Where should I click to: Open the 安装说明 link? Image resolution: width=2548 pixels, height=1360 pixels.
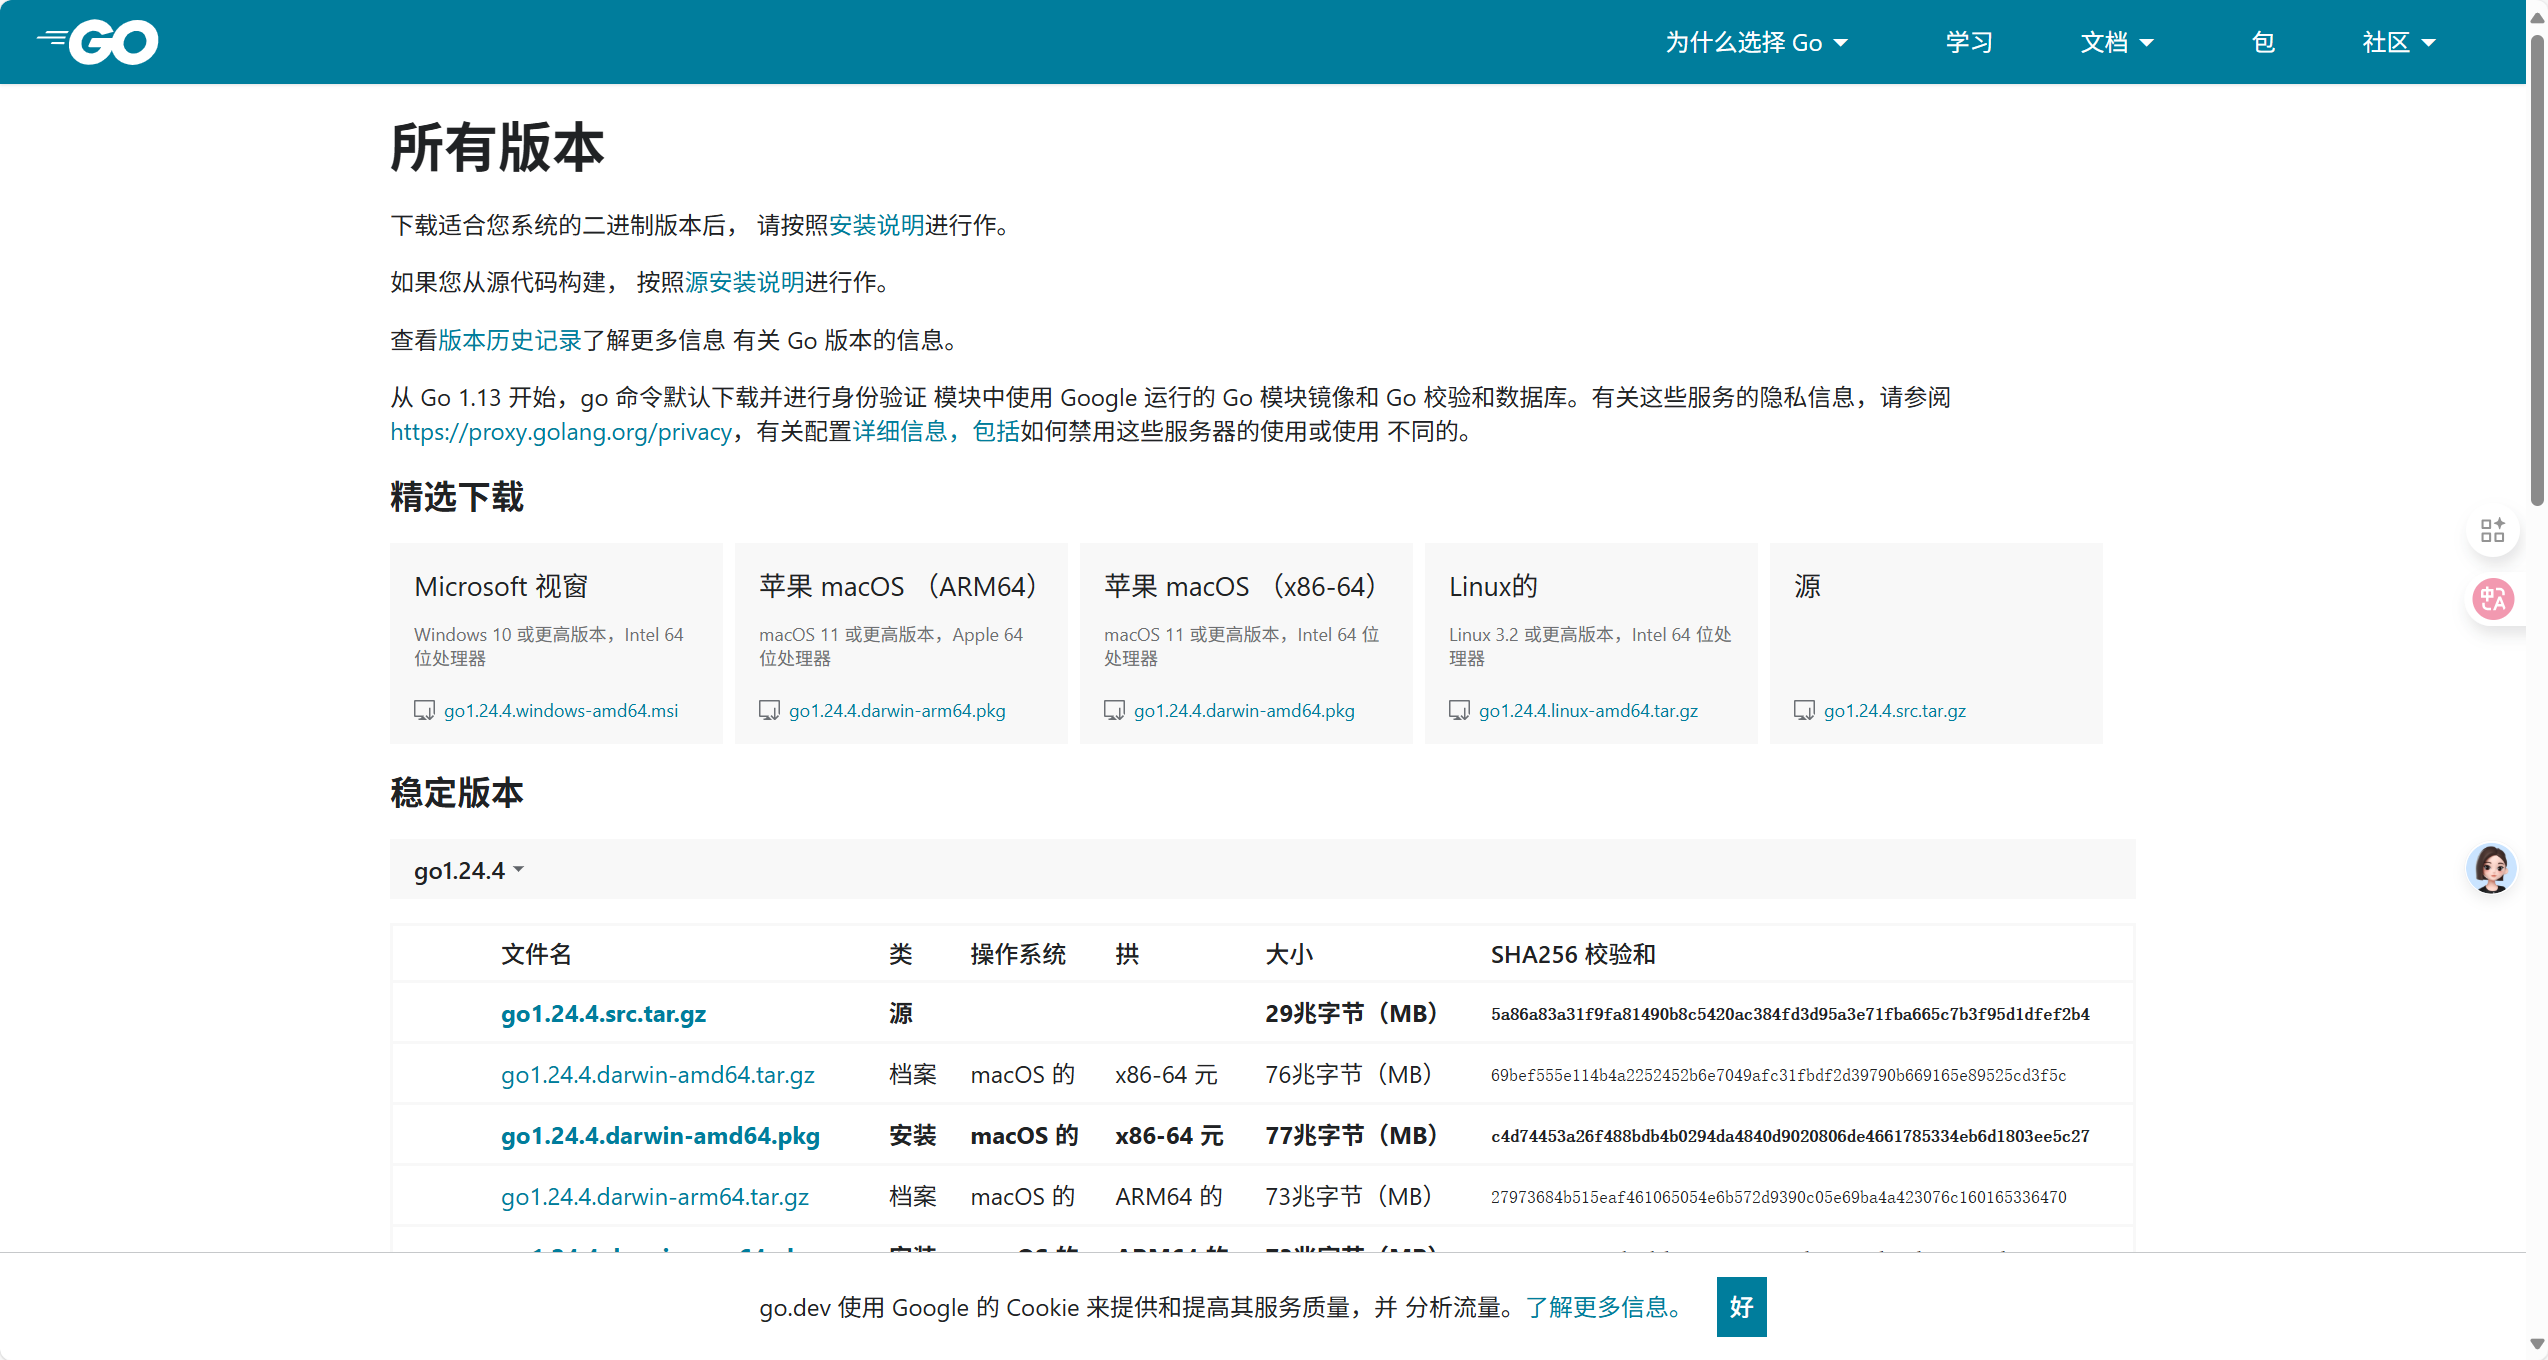click(x=876, y=225)
